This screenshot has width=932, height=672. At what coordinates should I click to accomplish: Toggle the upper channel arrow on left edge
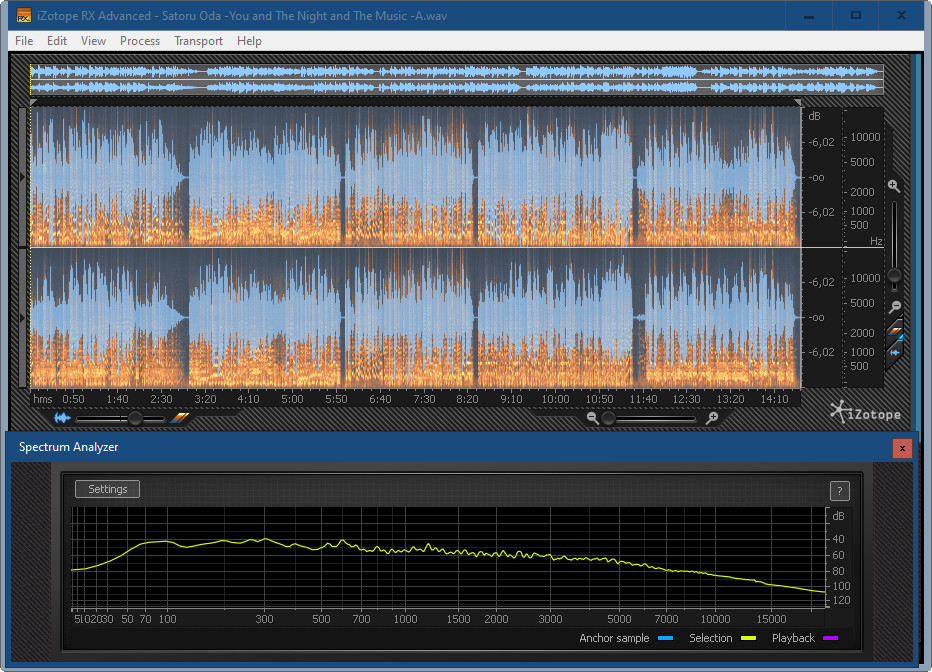click(24, 177)
